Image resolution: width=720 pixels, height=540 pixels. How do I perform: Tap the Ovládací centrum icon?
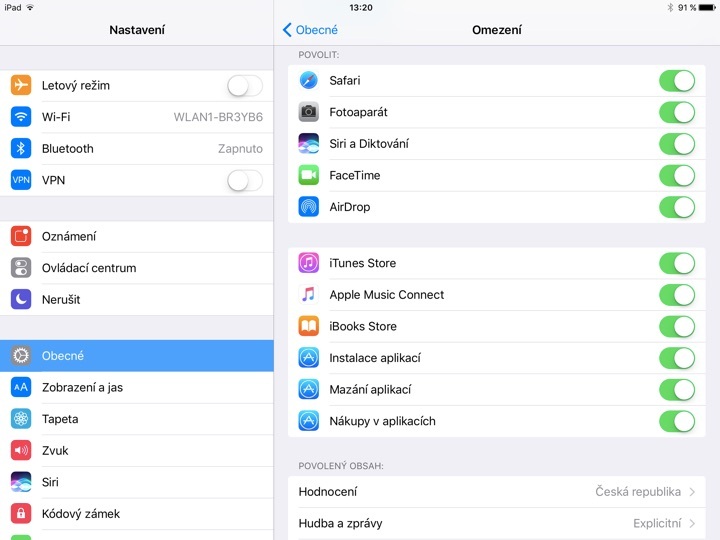[21, 268]
